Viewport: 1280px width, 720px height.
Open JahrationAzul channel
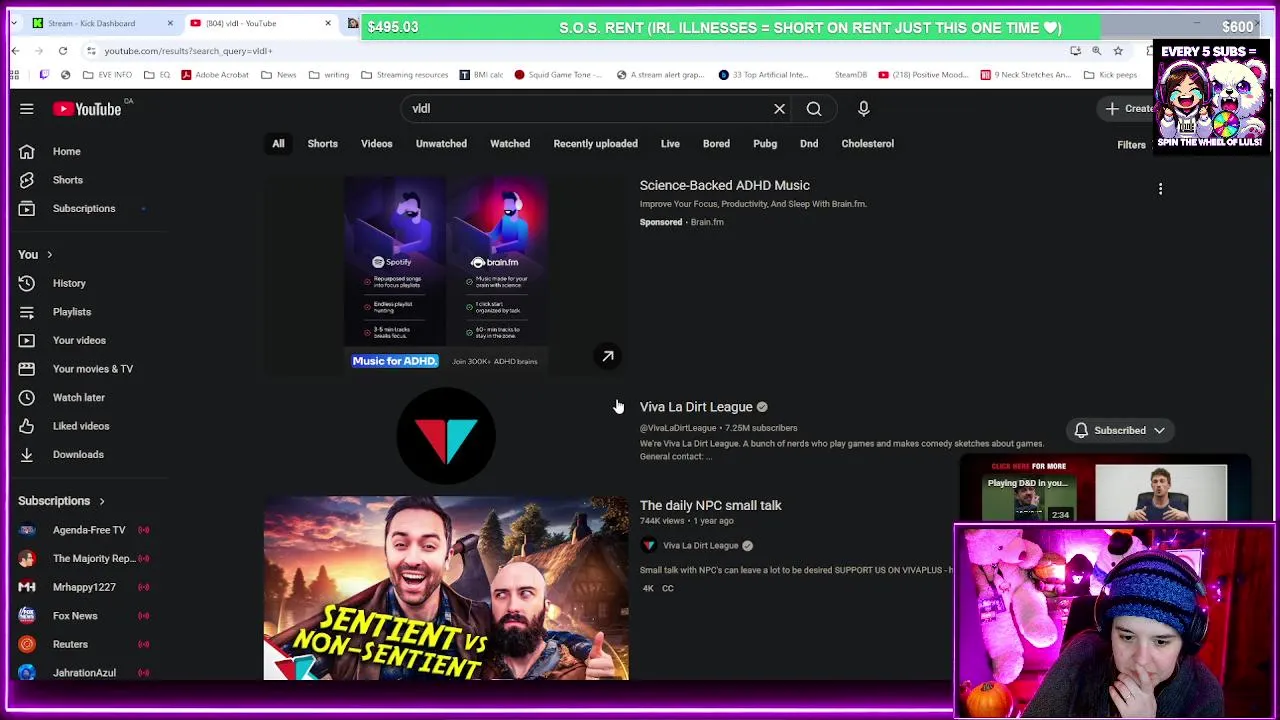[x=85, y=672]
